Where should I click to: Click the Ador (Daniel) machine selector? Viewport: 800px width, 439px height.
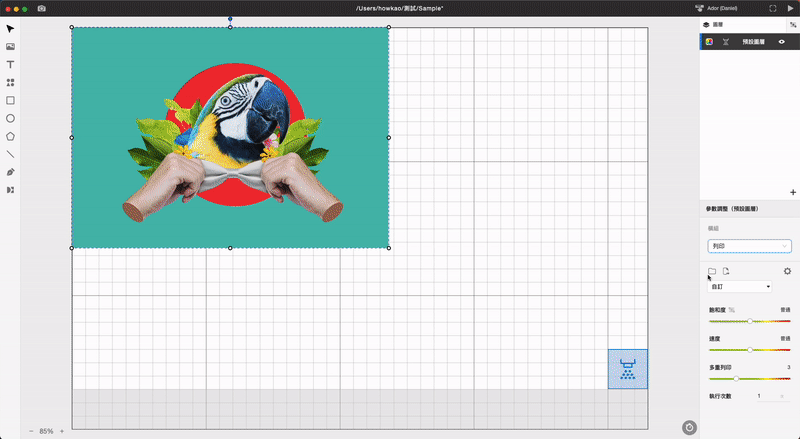[716, 9]
